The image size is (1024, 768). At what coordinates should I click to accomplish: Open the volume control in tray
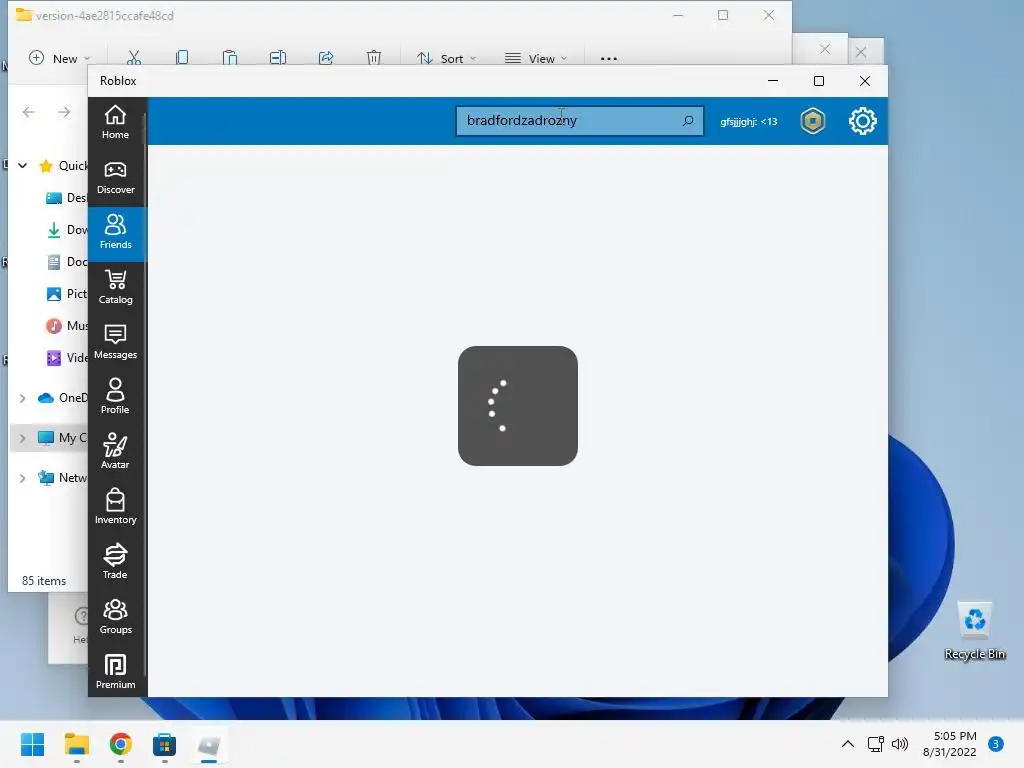coord(900,744)
